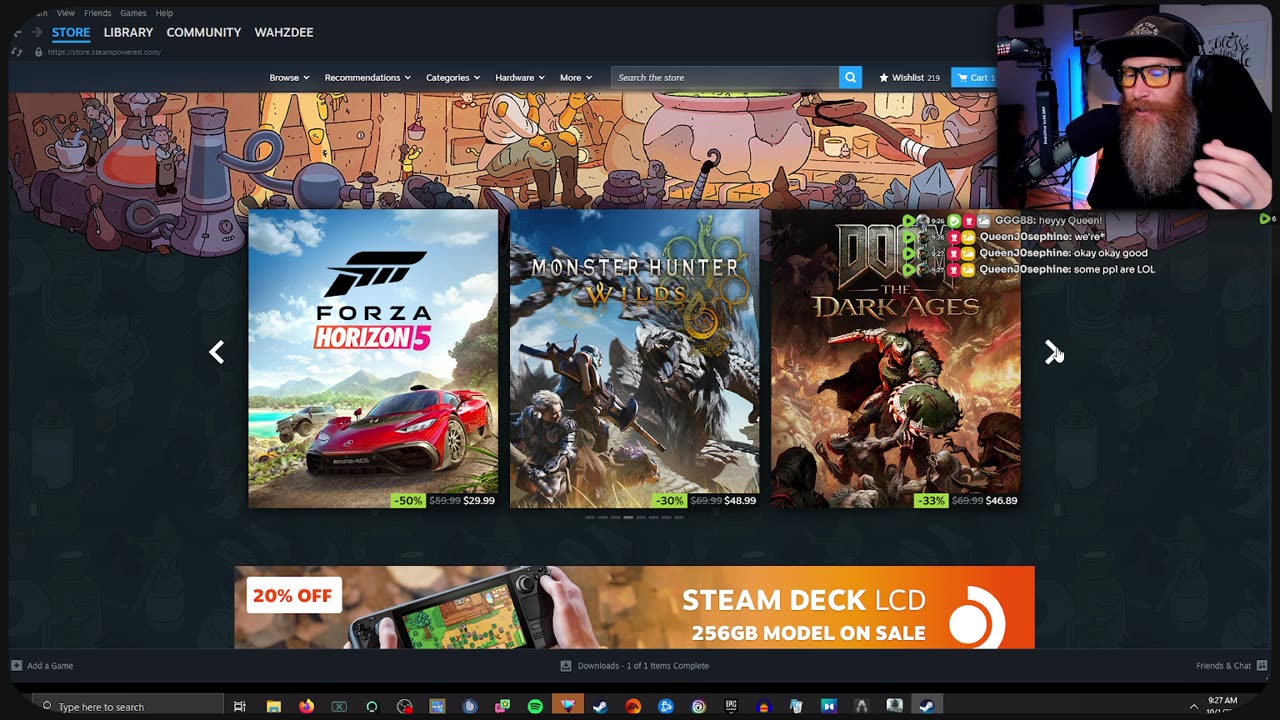Open the Hardware dropdown menu

point(520,77)
